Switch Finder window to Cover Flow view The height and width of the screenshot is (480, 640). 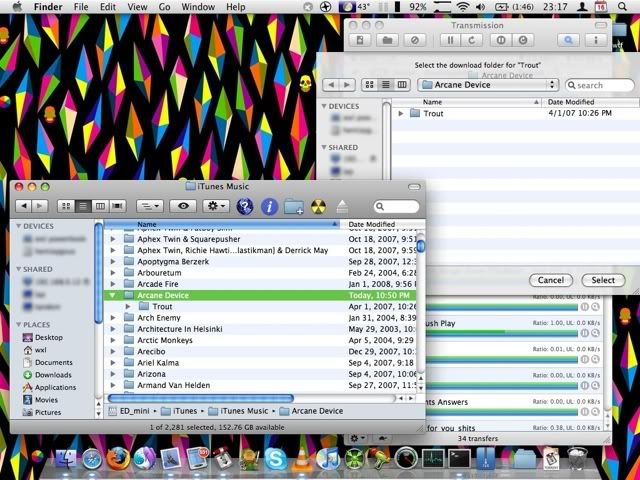pos(118,206)
